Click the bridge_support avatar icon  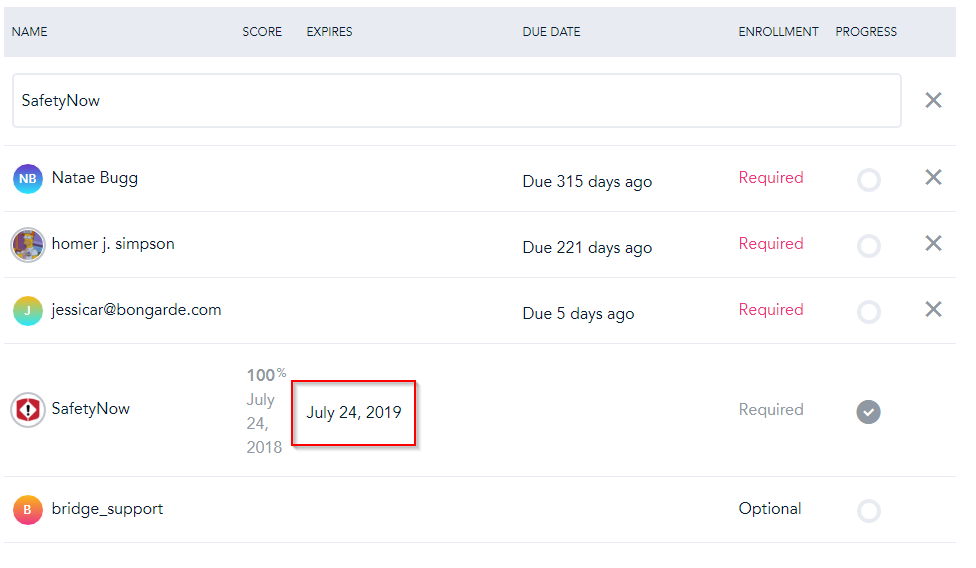(x=28, y=510)
